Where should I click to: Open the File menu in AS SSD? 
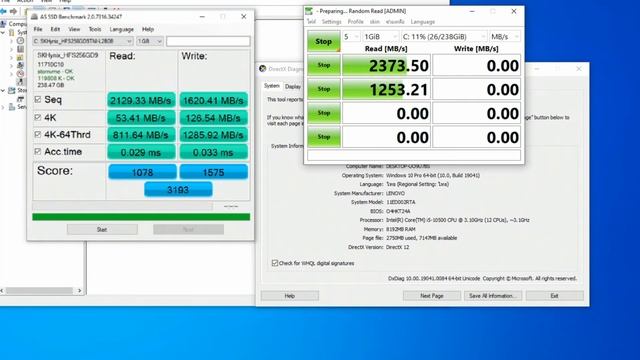[38, 29]
